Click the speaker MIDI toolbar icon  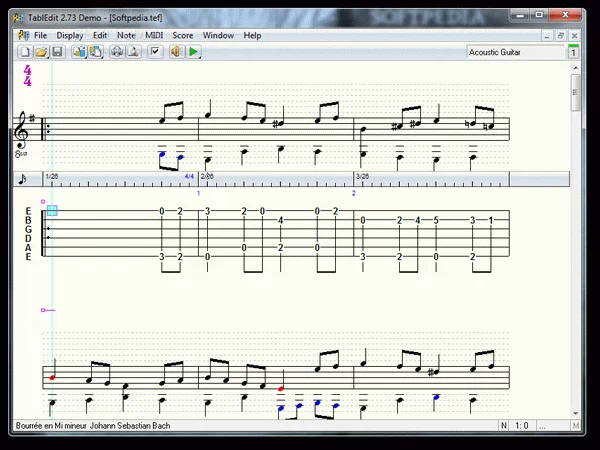[177, 52]
